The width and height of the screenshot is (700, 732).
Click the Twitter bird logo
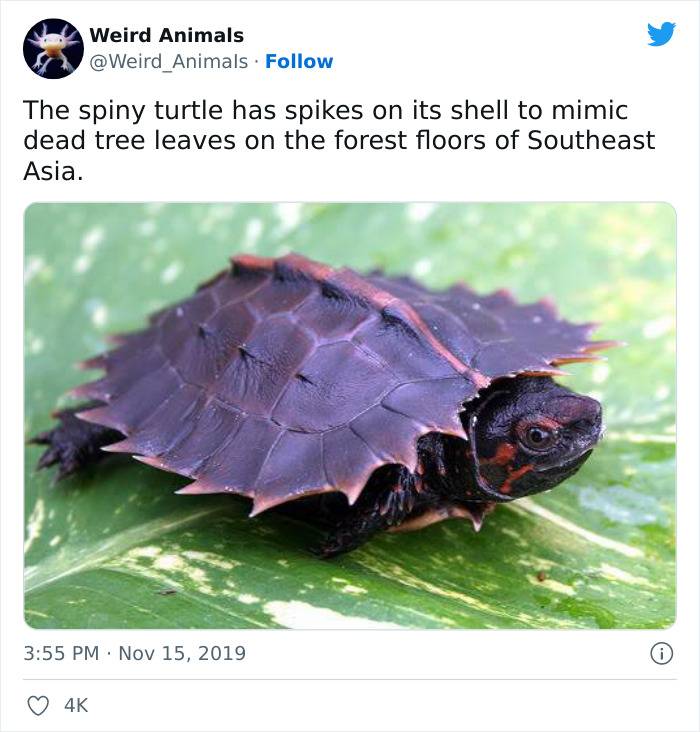[x=661, y=34]
